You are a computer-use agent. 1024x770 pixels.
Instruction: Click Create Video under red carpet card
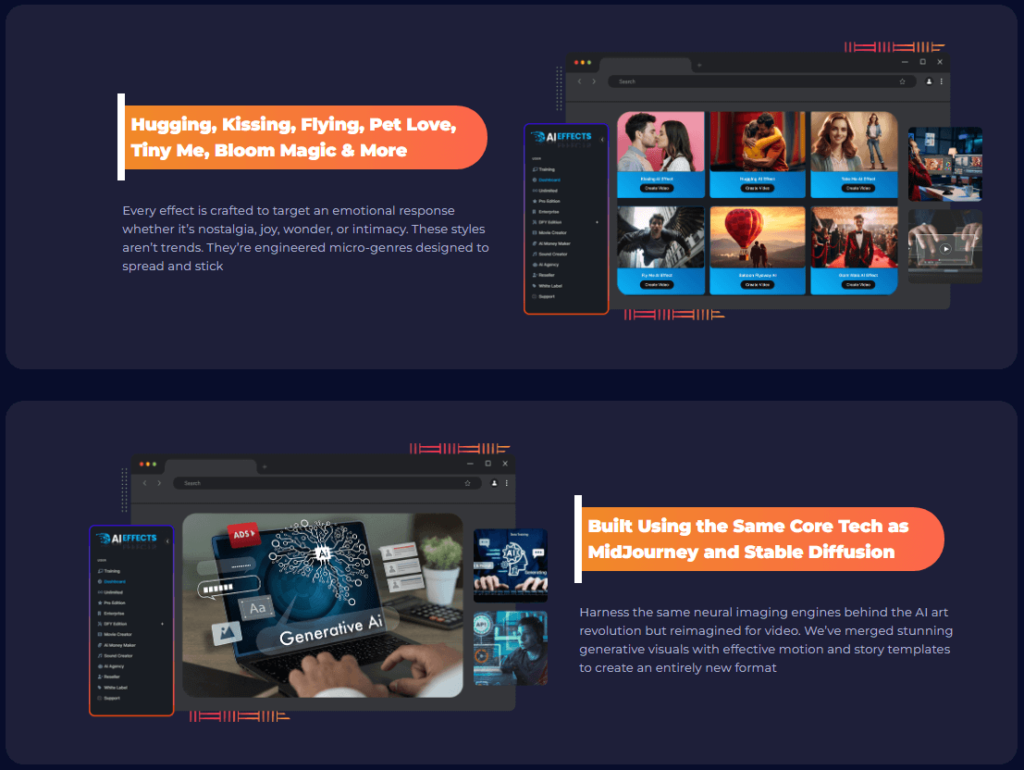pyautogui.click(x=857, y=285)
